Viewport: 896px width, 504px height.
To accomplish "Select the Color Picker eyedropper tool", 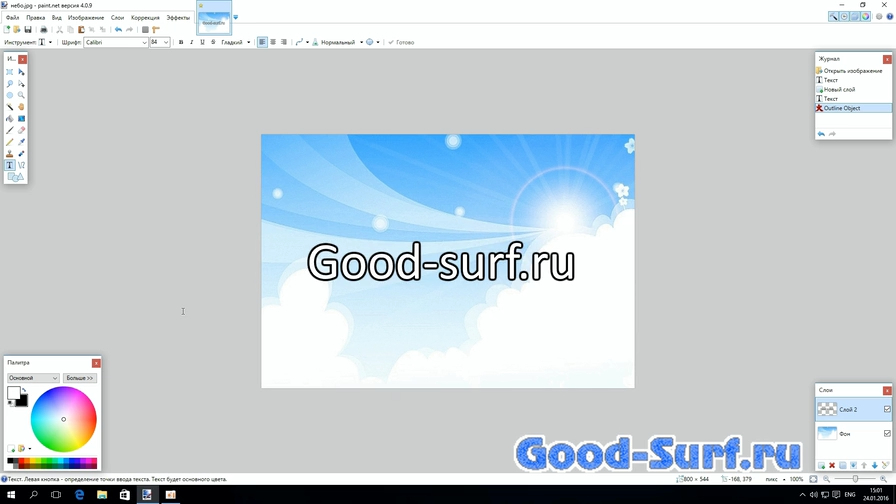I will pyautogui.click(x=21, y=142).
